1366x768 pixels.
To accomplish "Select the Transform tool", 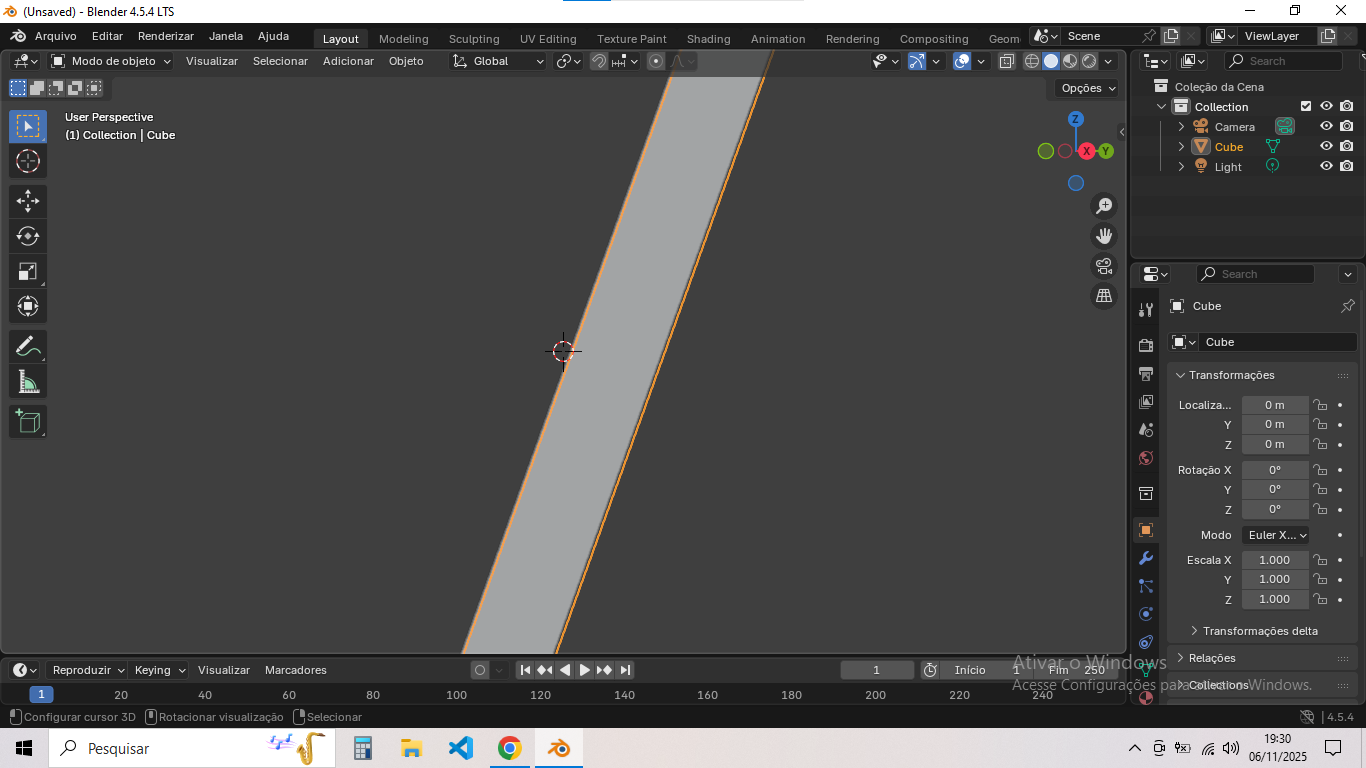I will (x=28, y=306).
